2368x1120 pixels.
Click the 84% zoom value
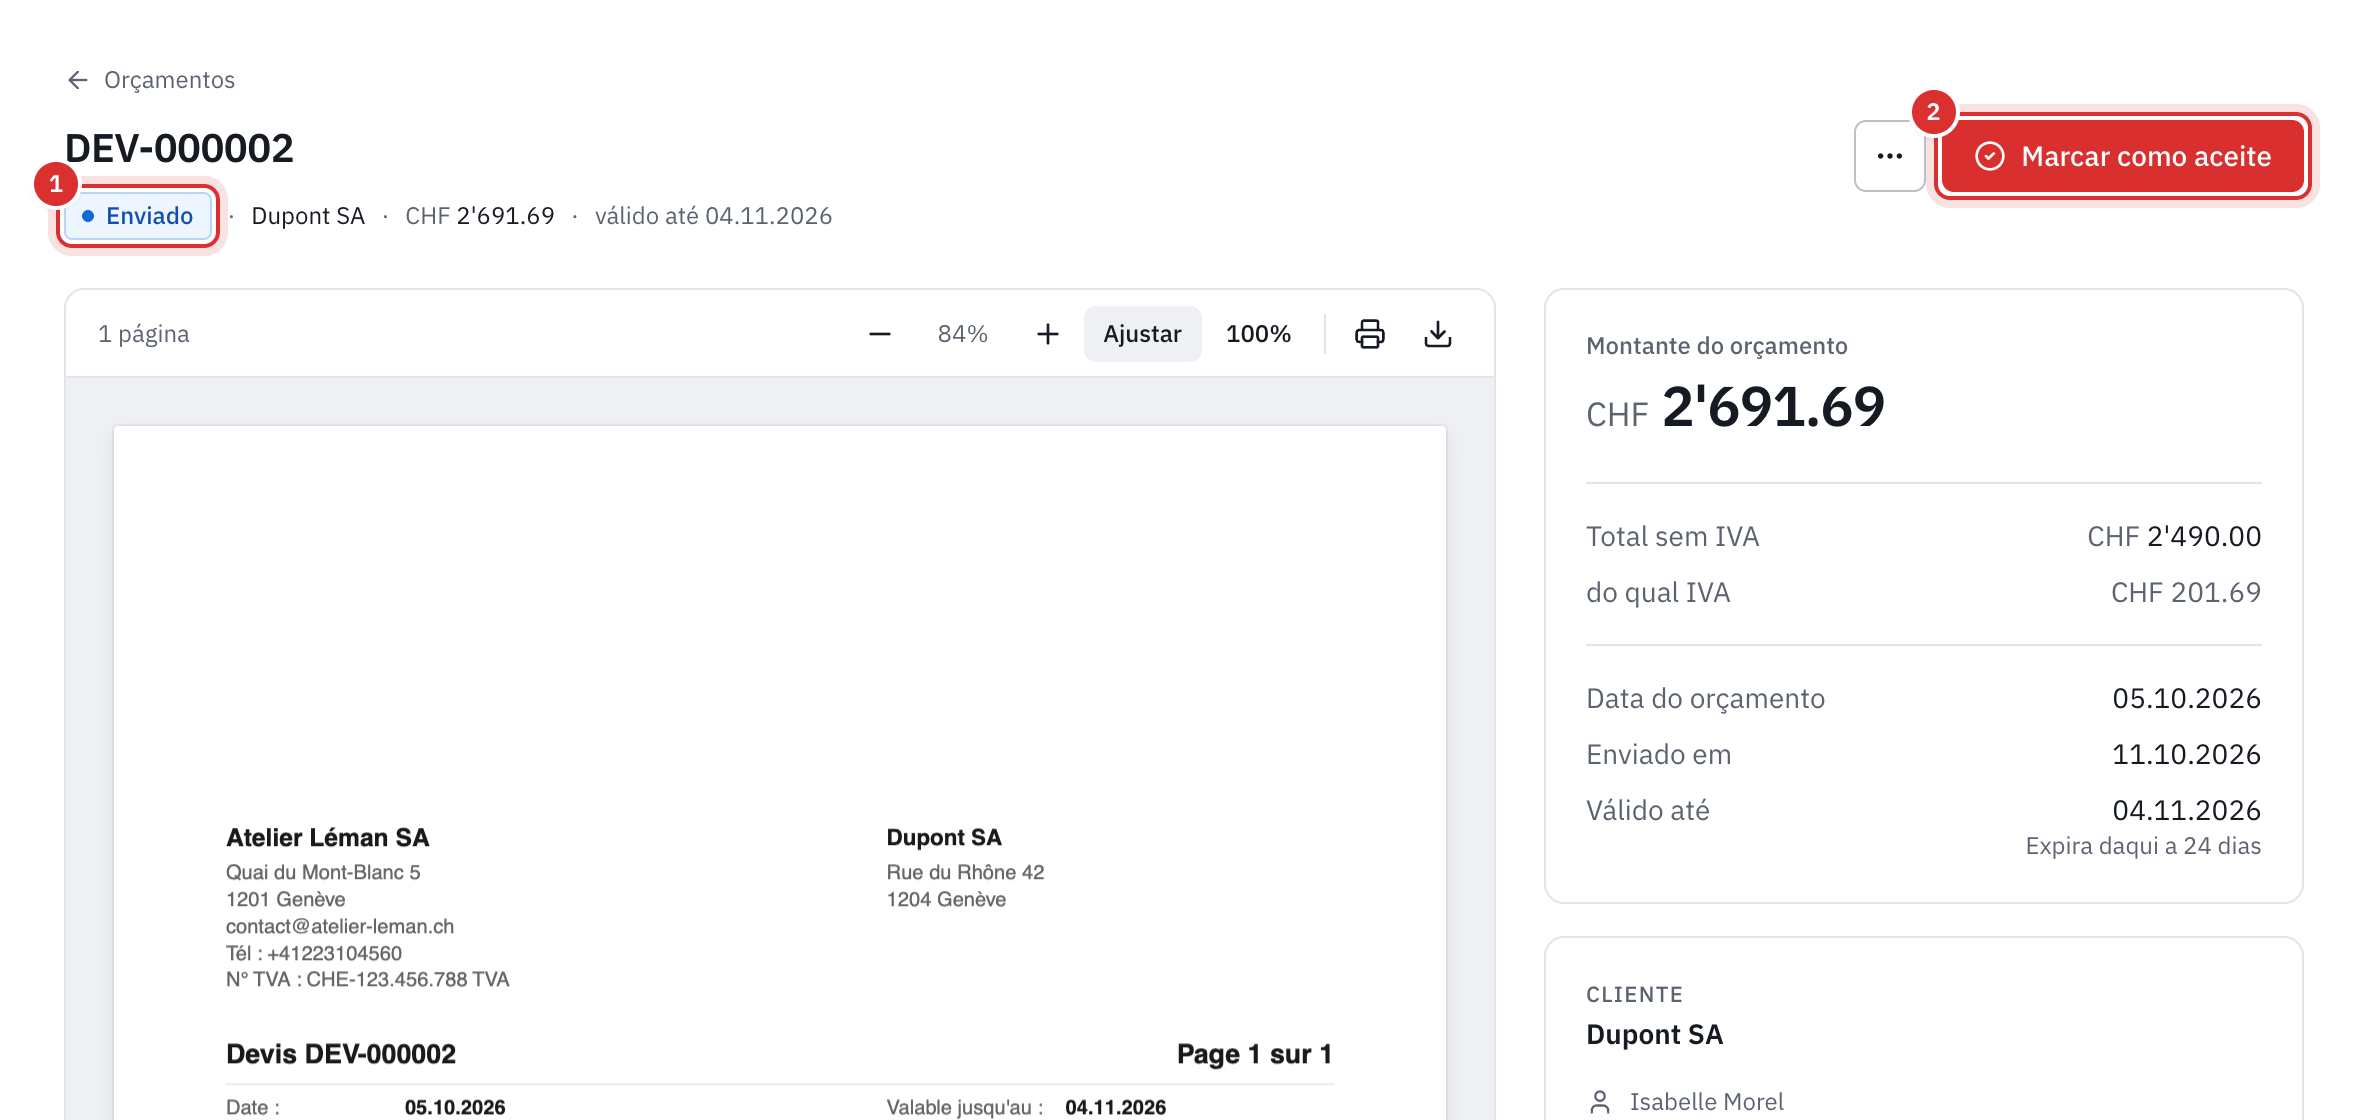click(963, 334)
